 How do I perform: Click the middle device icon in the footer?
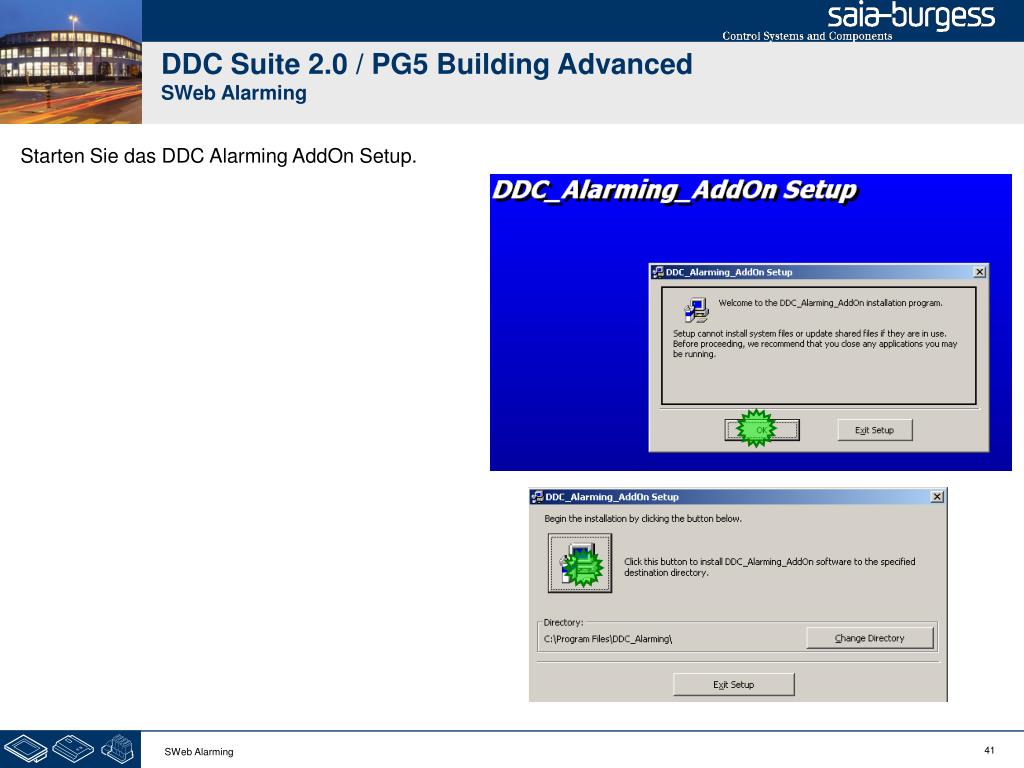pos(73,748)
